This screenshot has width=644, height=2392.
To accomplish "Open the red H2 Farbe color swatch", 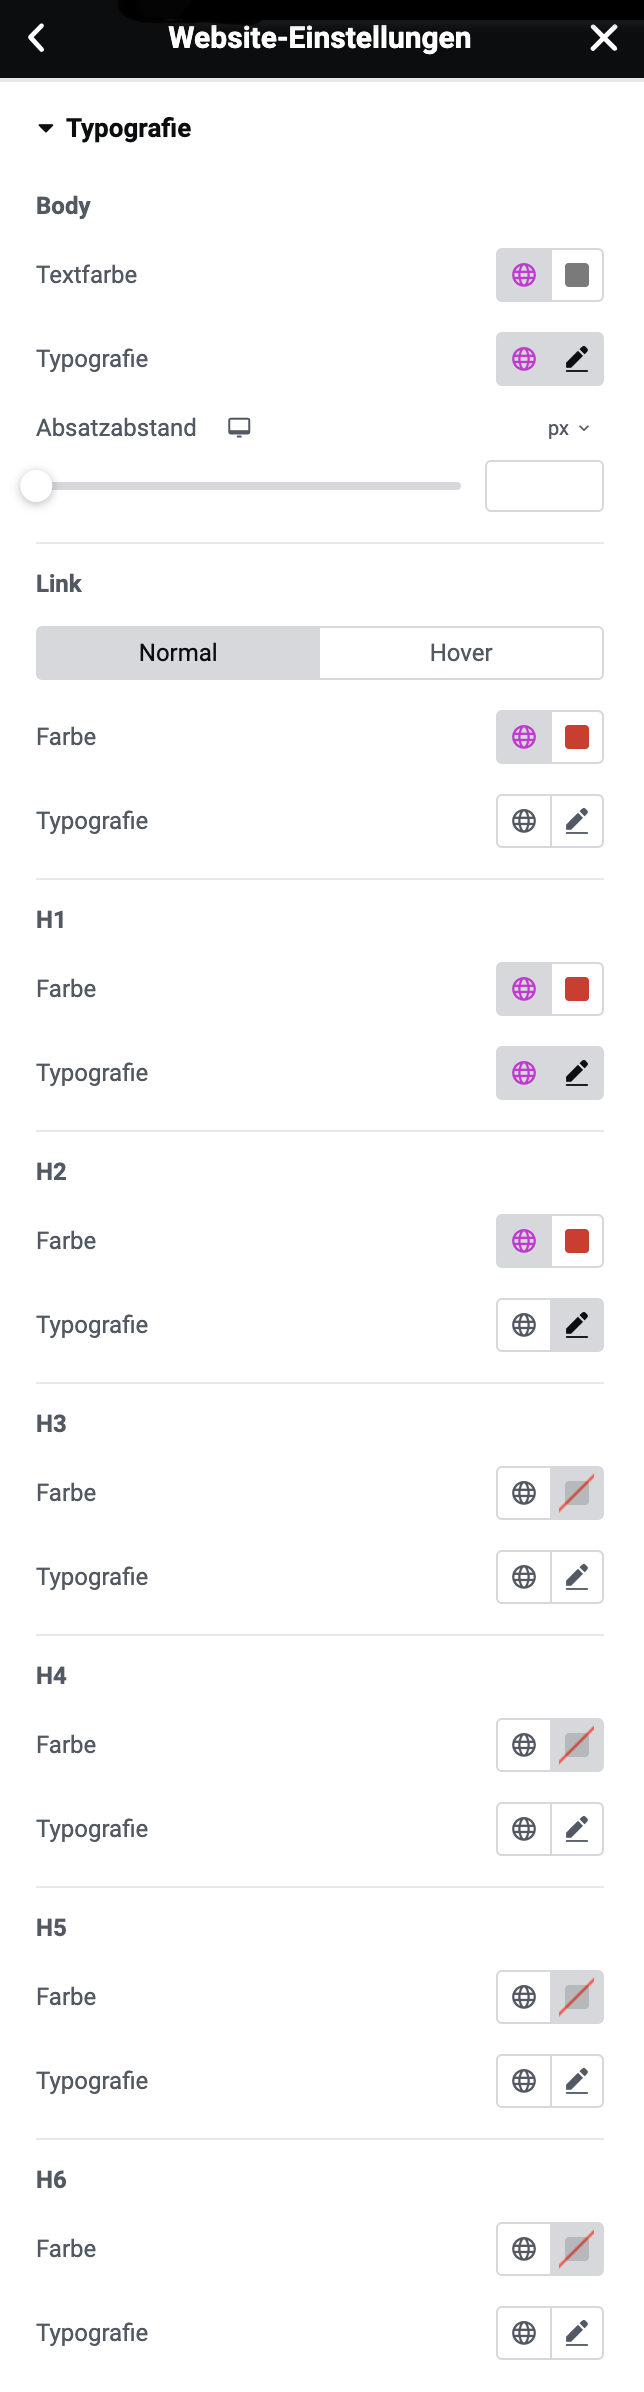I will tap(577, 1241).
